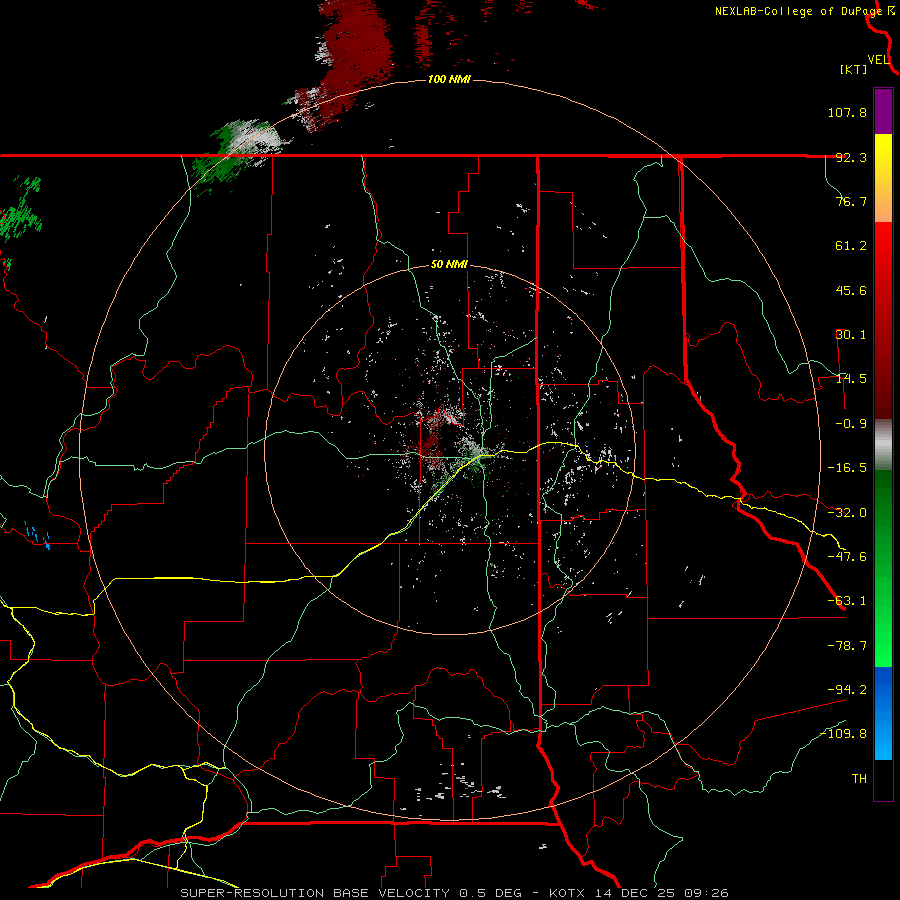Select the 107.8 value on velocity scale
The height and width of the screenshot is (900, 900).
coord(847,112)
